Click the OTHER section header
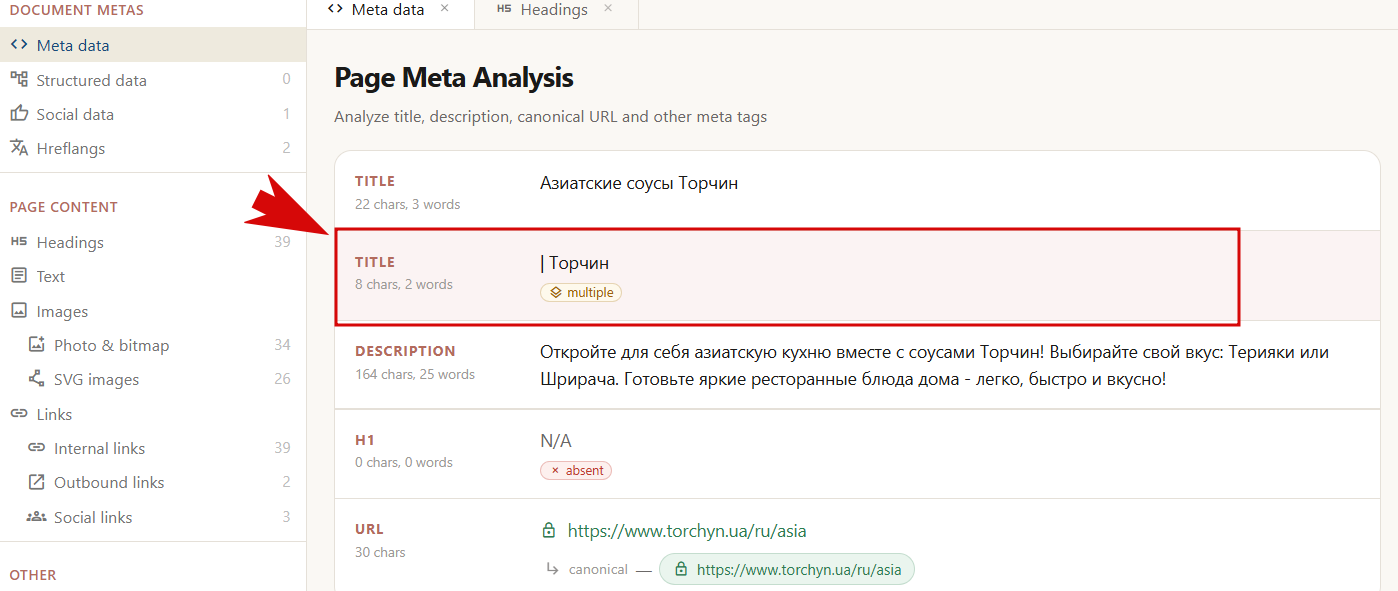This screenshot has height=591, width=1398. 33,575
